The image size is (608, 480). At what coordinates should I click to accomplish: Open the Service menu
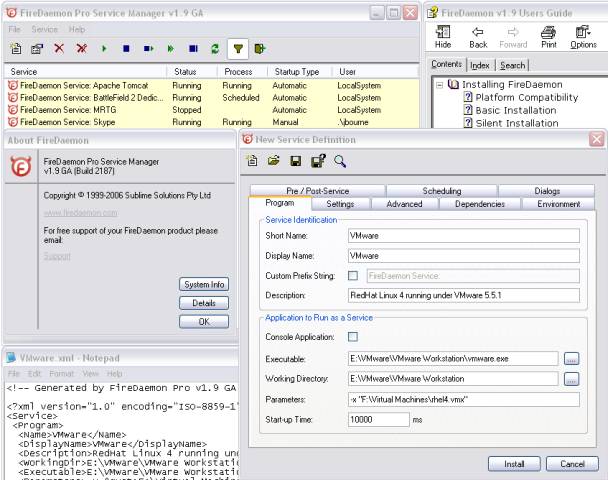click(44, 29)
